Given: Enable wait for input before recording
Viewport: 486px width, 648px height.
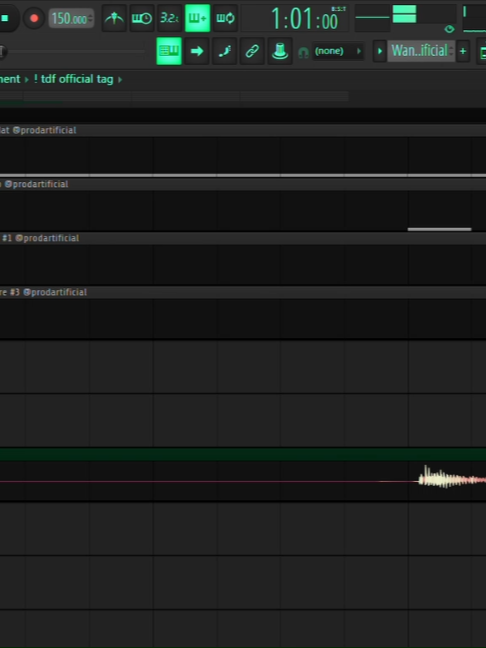Looking at the screenshot, I should click(x=142, y=19).
